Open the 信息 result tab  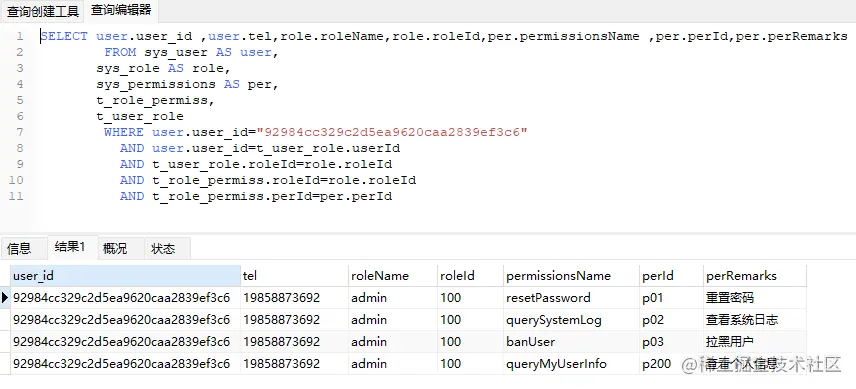[20, 248]
